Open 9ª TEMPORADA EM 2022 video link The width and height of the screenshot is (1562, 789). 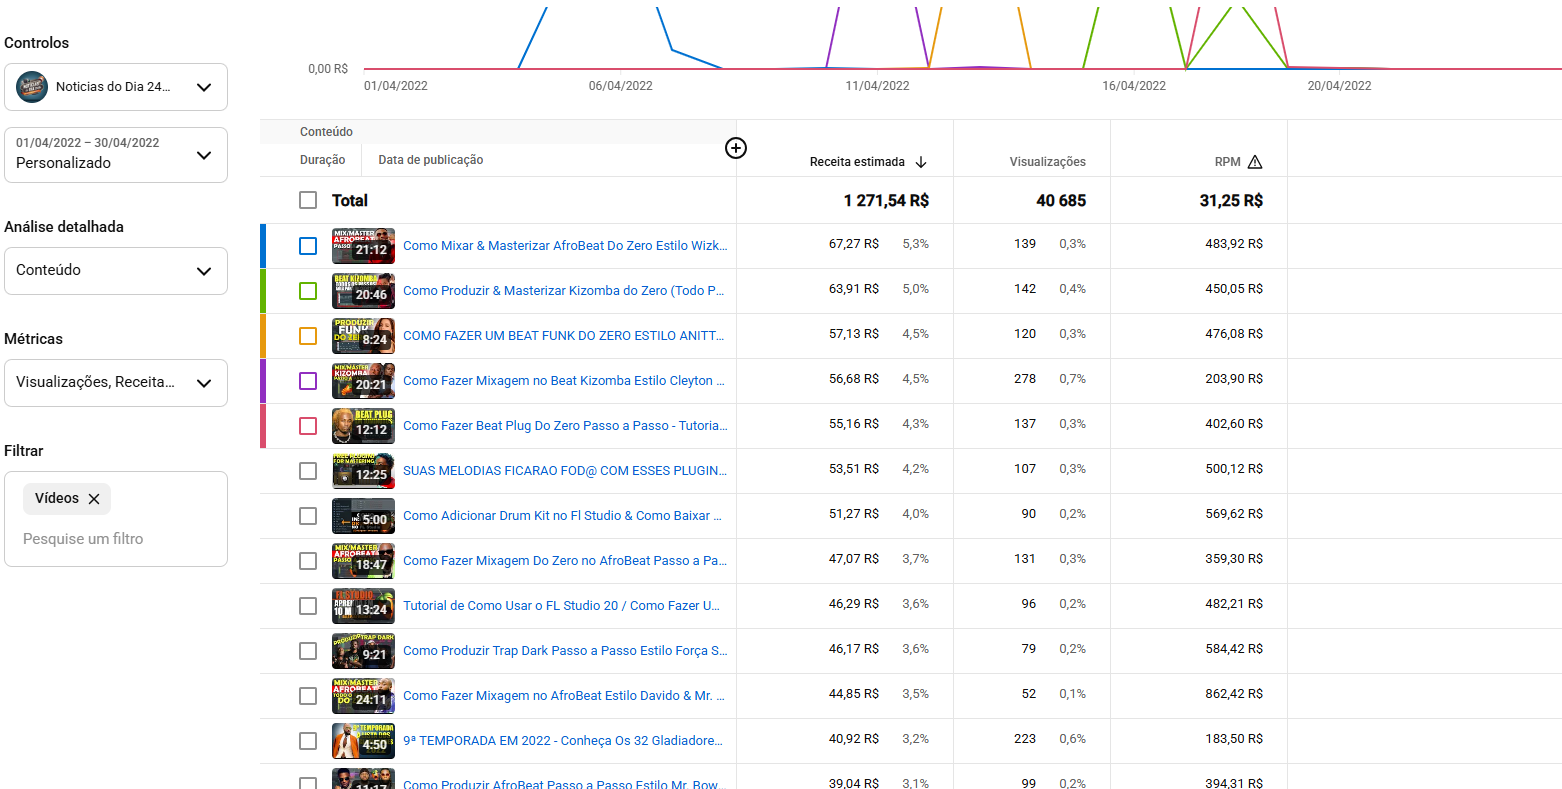(x=563, y=741)
